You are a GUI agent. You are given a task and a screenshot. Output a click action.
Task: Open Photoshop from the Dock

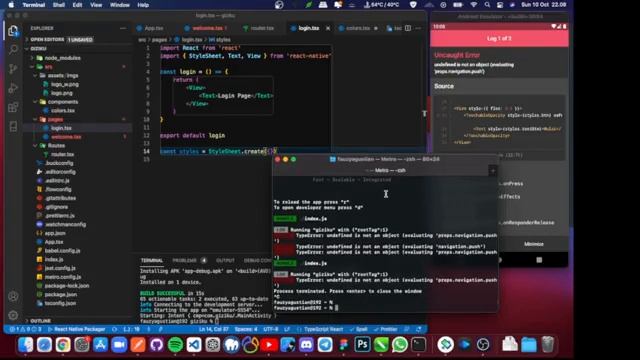(x=362, y=345)
